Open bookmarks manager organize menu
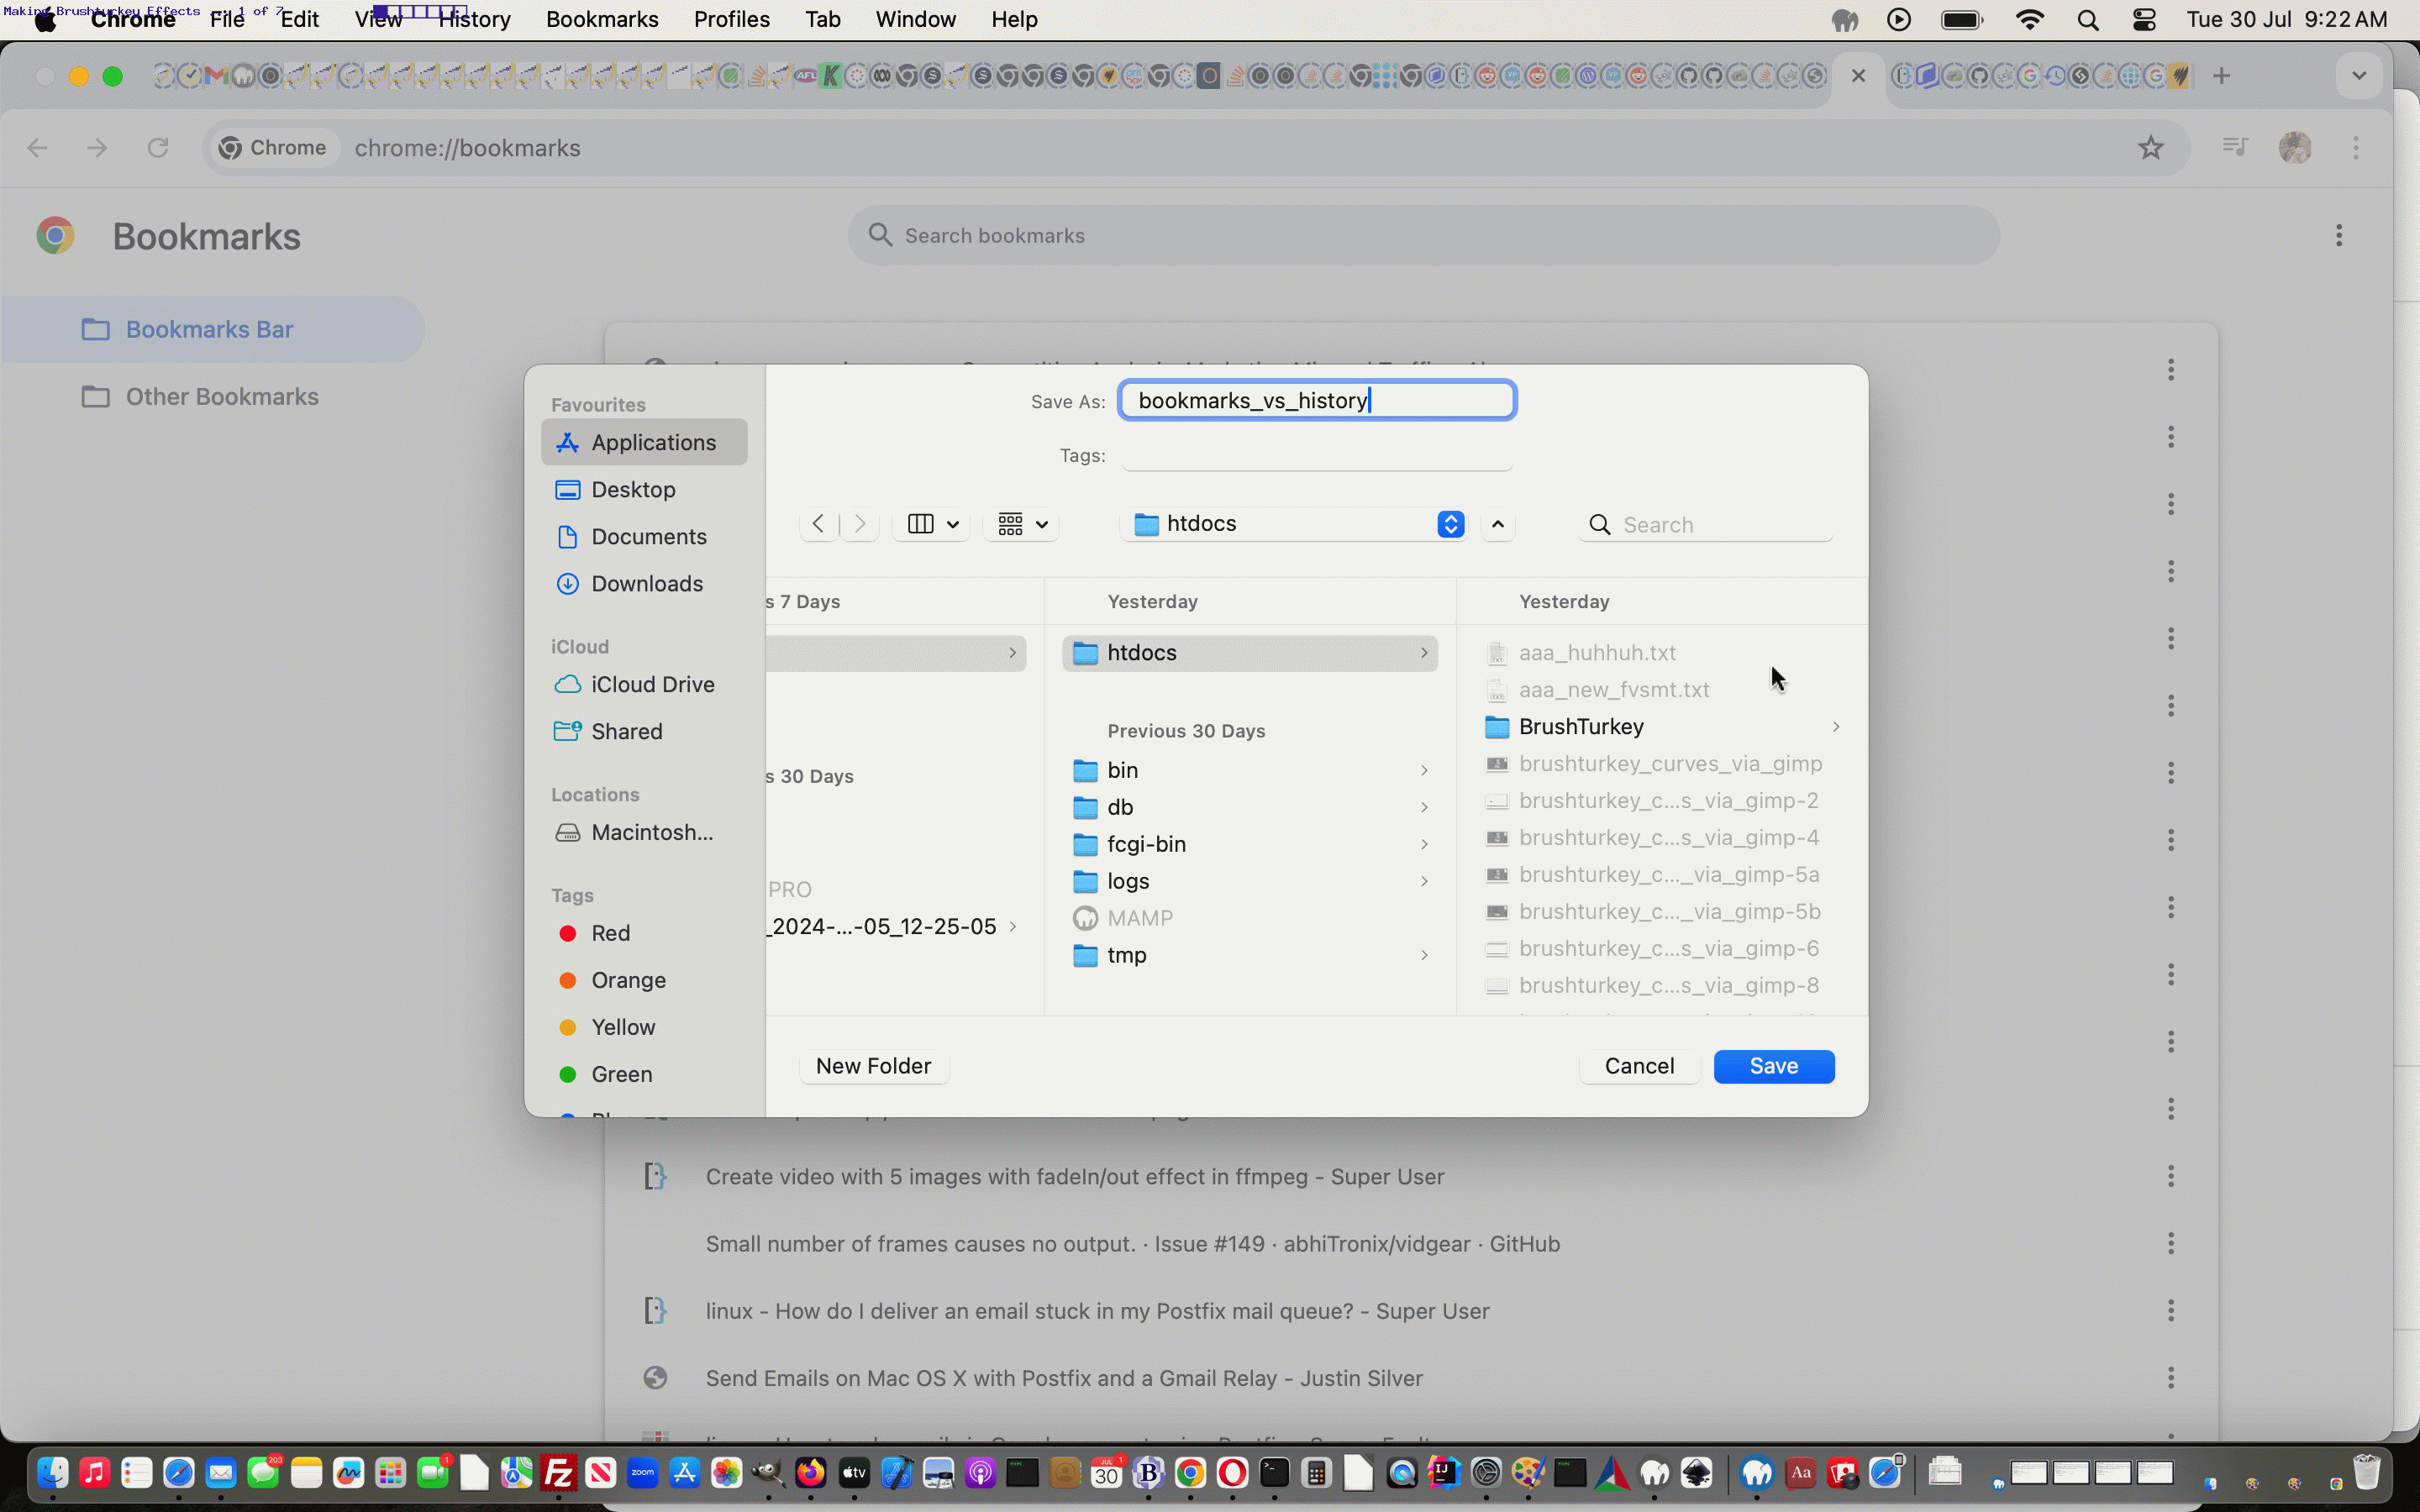The image size is (2420, 1512). pyautogui.click(x=2338, y=235)
